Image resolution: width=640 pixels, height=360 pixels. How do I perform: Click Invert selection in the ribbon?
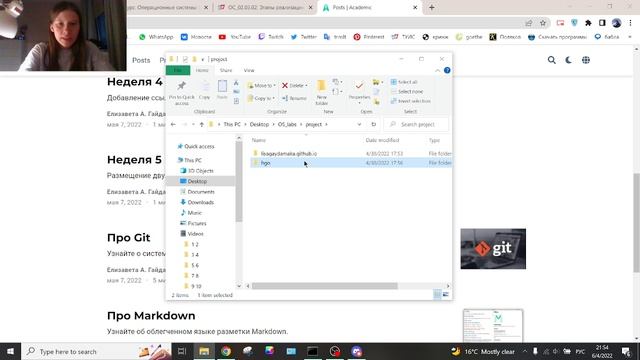pyautogui.click(x=411, y=101)
